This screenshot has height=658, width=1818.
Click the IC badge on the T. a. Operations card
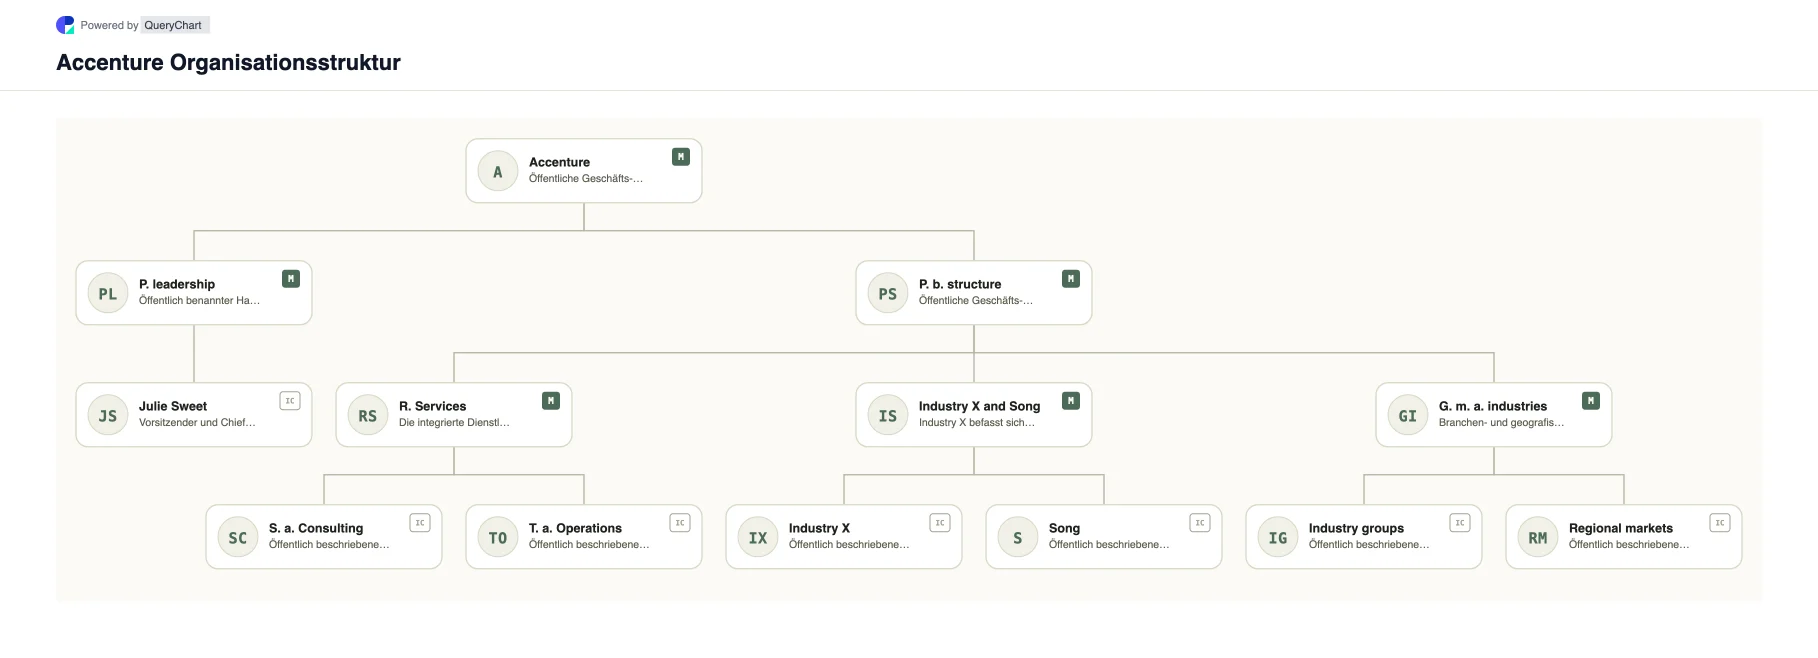[x=680, y=523]
